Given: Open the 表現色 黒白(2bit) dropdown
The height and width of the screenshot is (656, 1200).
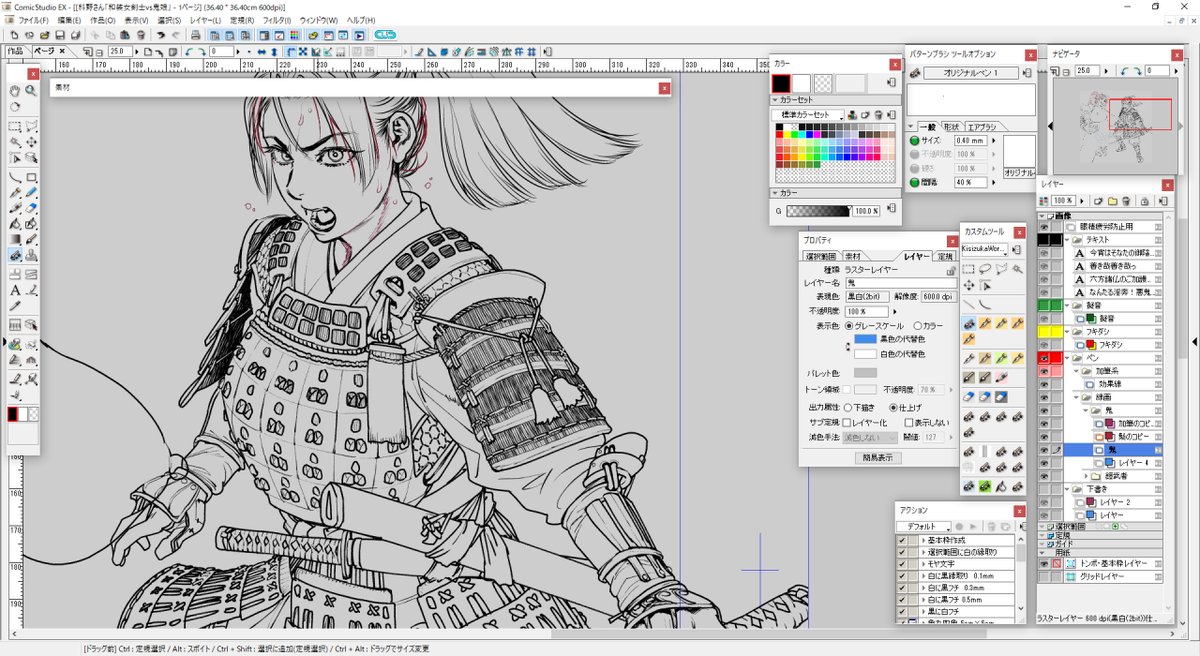Looking at the screenshot, I should click(867, 297).
